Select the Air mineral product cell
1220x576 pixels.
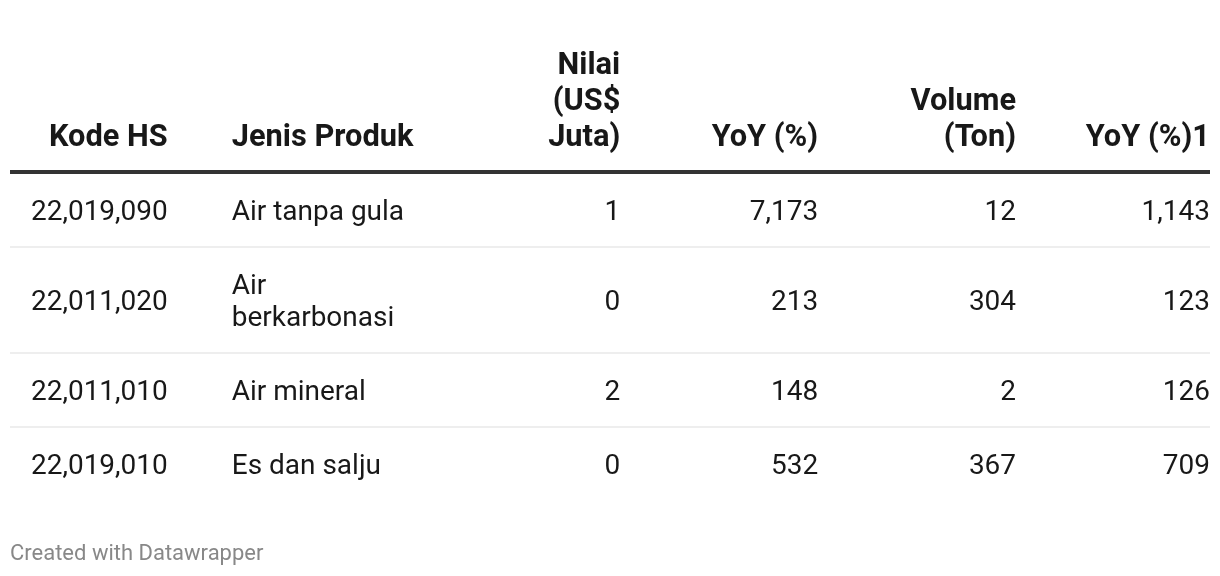(298, 390)
